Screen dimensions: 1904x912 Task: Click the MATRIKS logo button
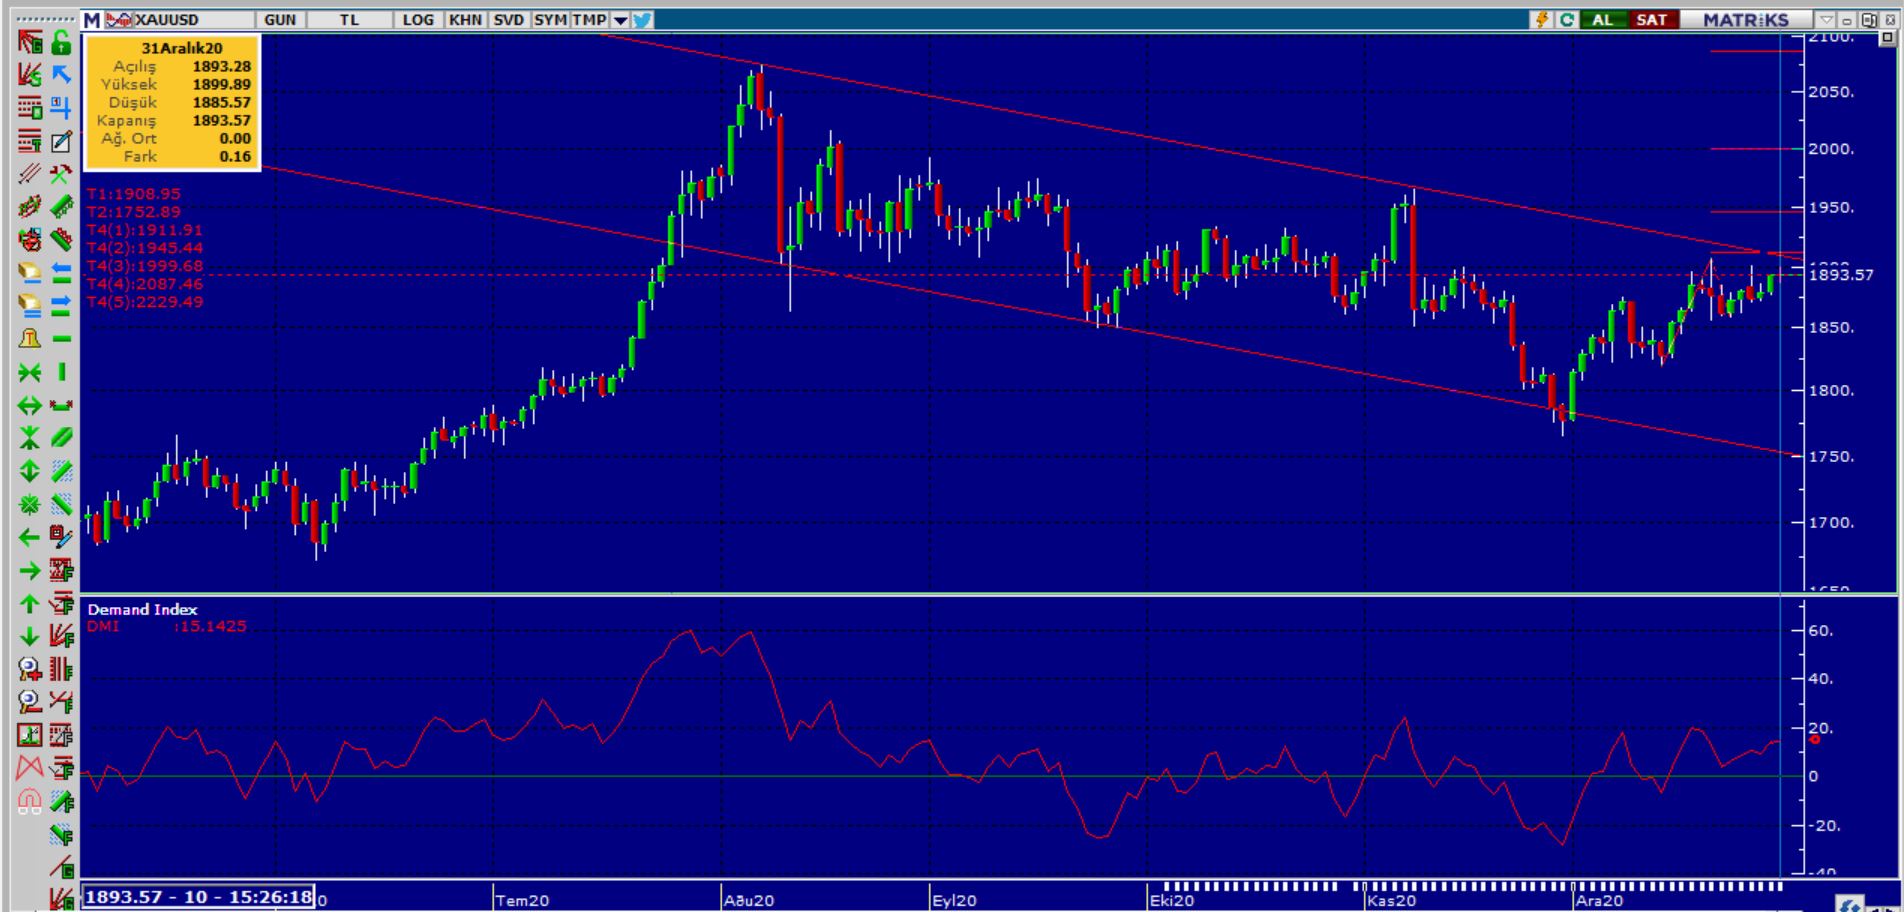point(1746,19)
